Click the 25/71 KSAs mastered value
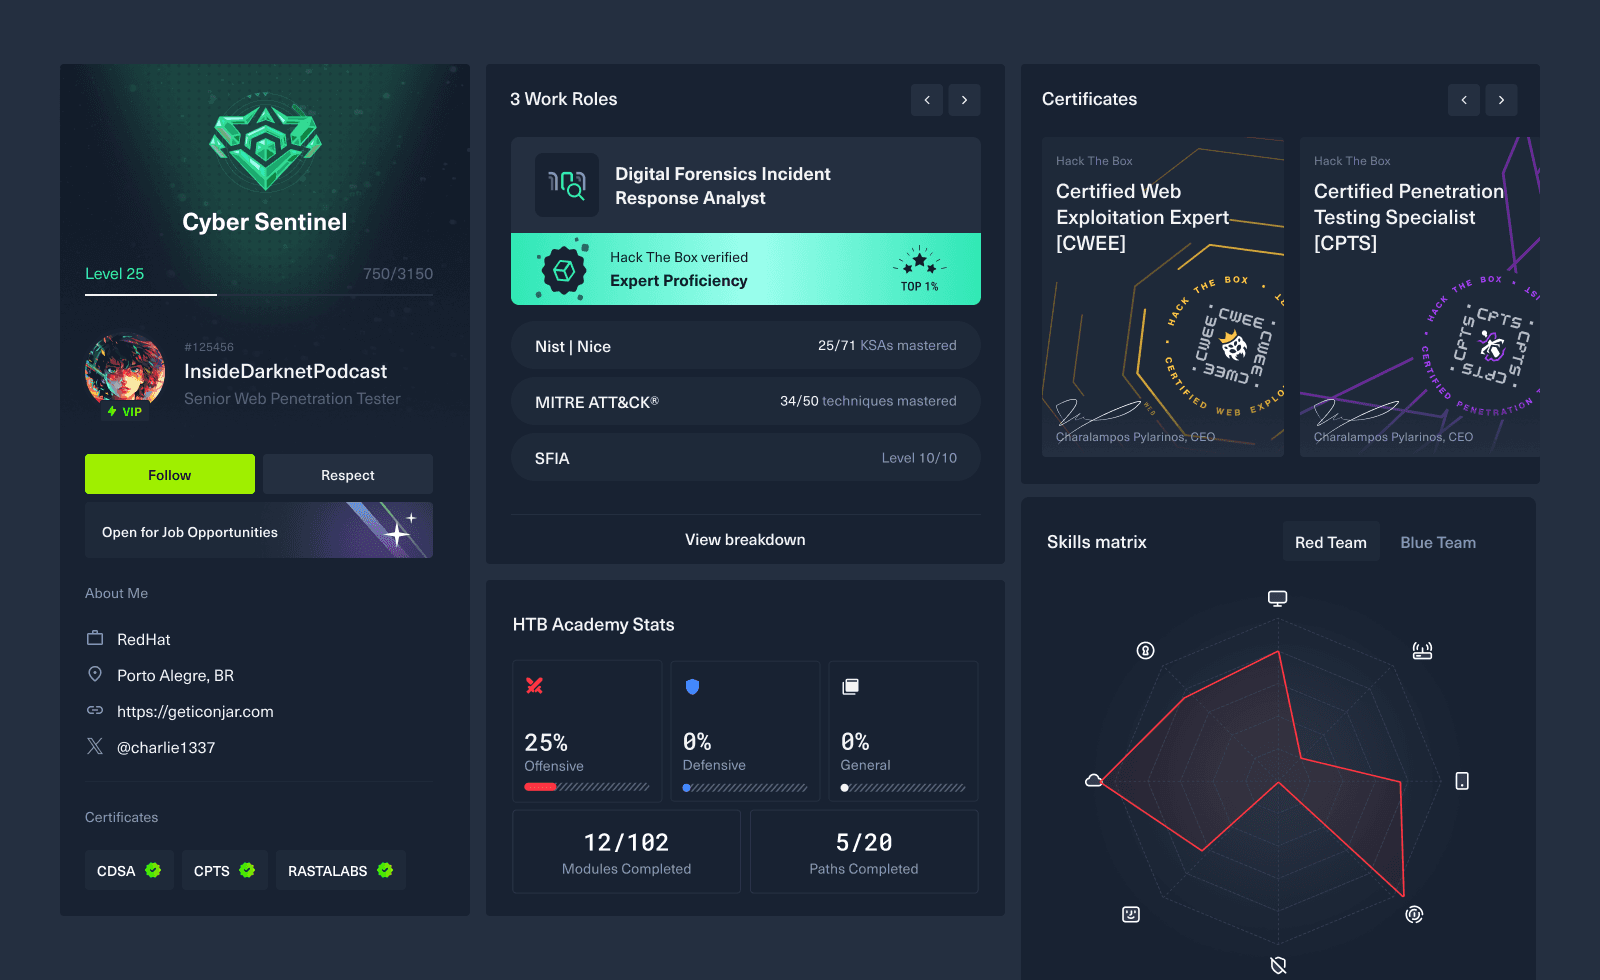1600x980 pixels. [887, 345]
